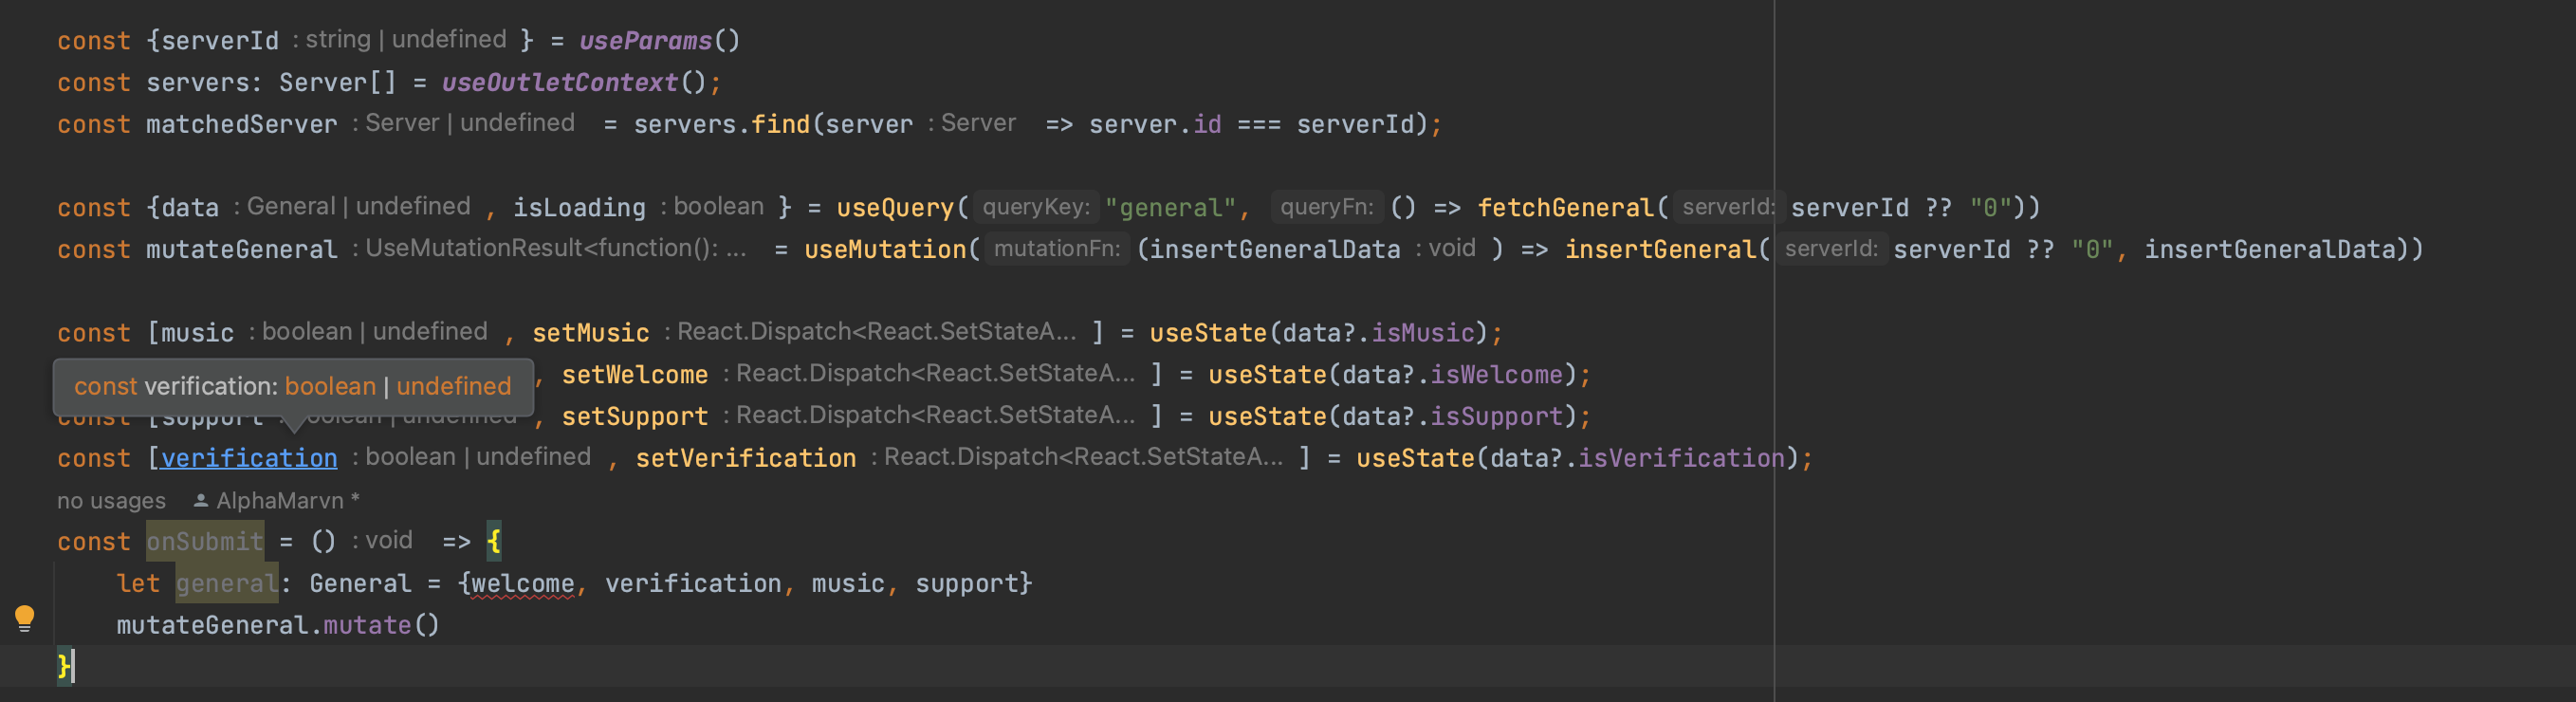Click the useOutletContext function call
This screenshot has width=2576, height=702.
point(560,83)
